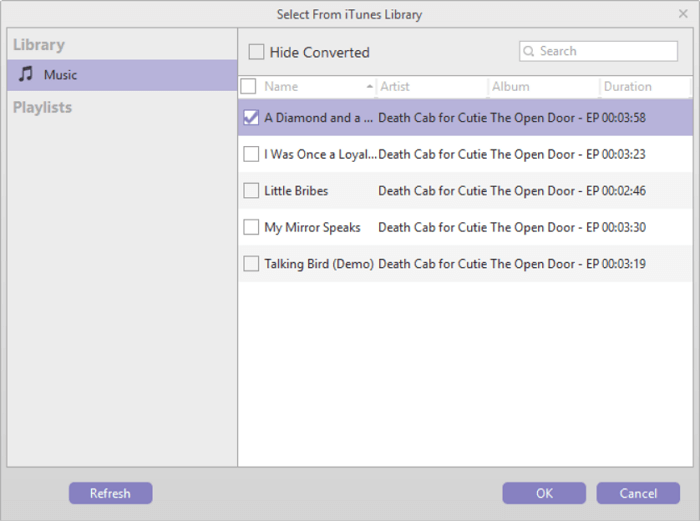Focus the Search input field

coord(598,51)
